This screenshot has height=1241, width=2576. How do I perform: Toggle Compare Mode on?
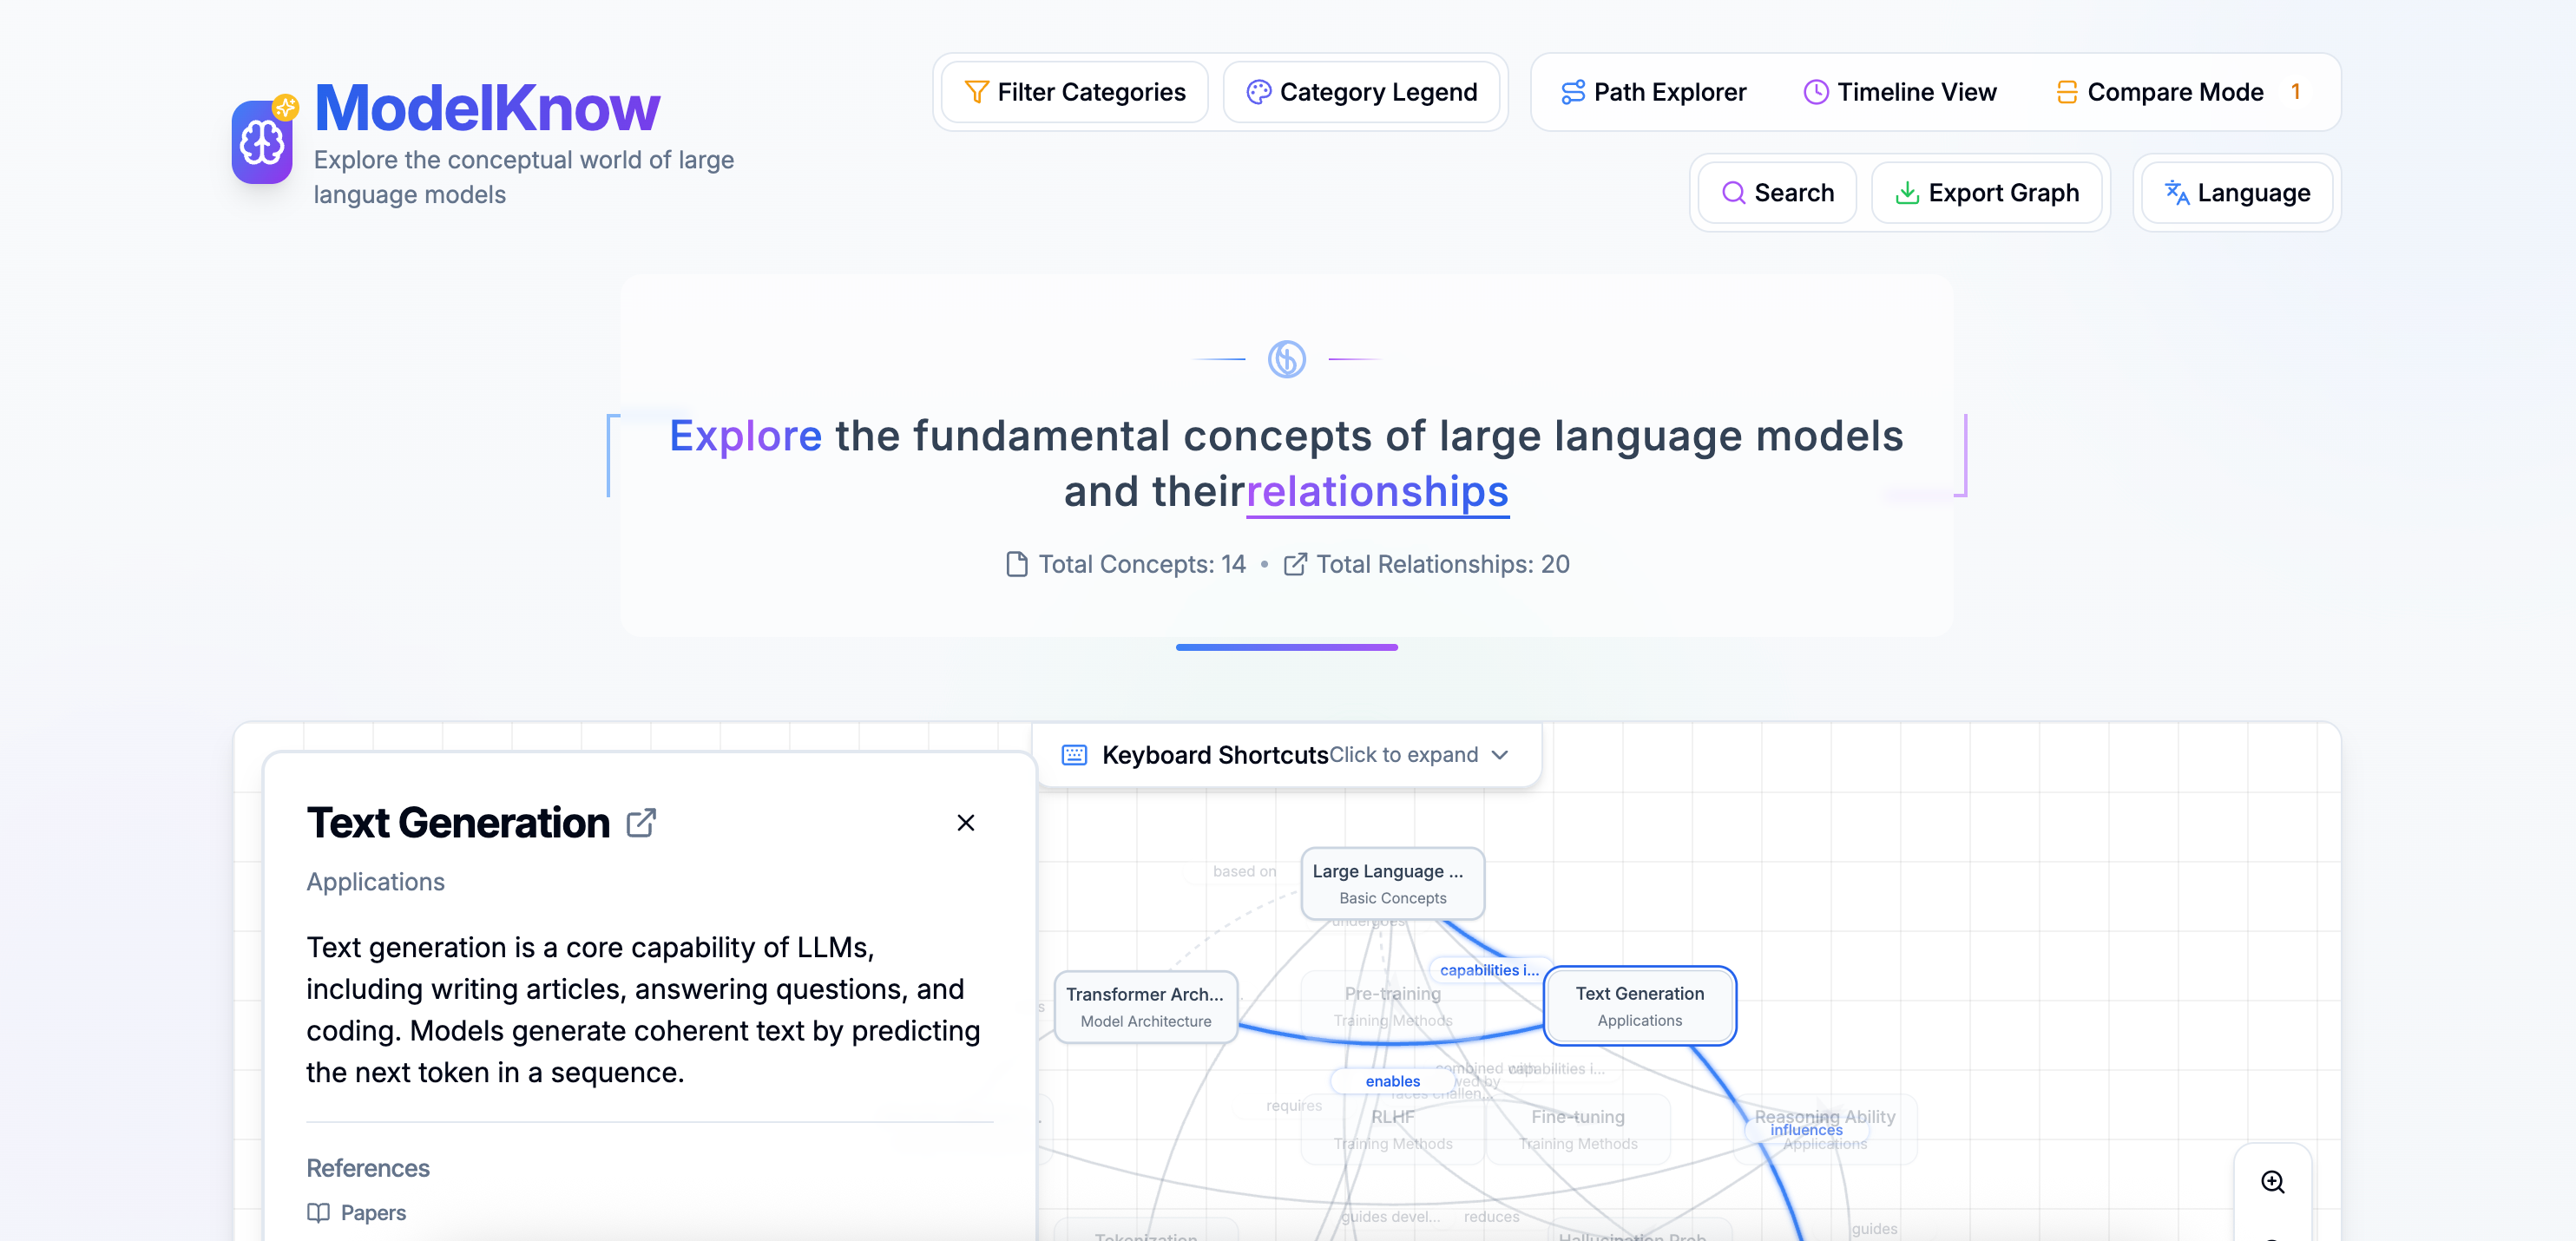(2160, 92)
